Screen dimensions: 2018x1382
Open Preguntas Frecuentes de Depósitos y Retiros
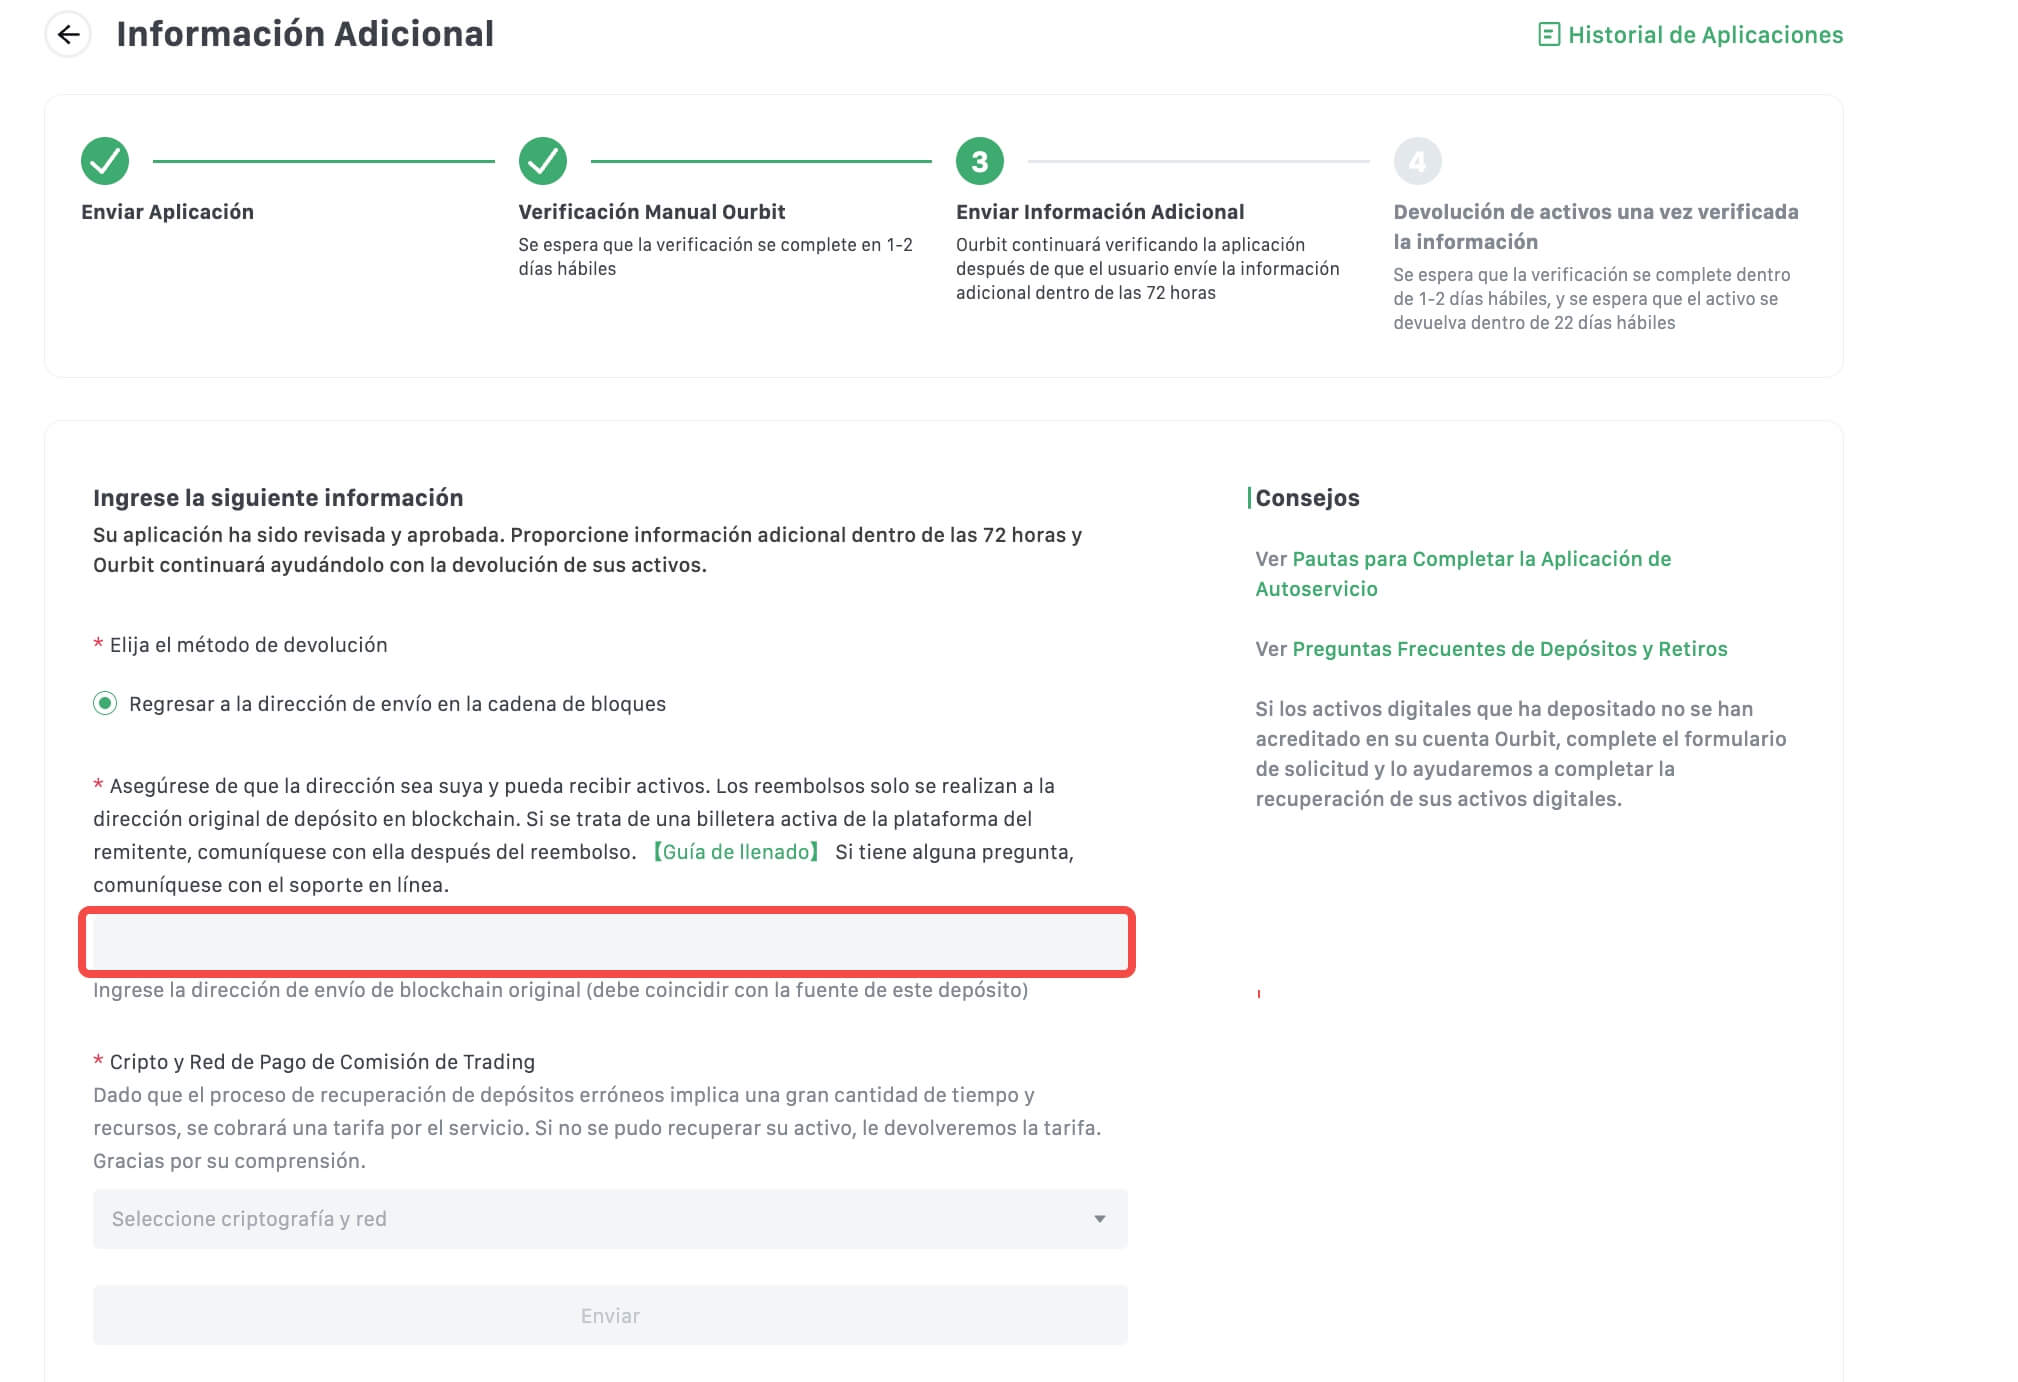pyautogui.click(x=1509, y=649)
